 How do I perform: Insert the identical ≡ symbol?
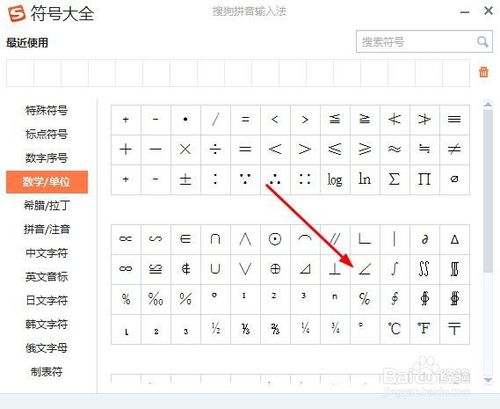point(455,119)
